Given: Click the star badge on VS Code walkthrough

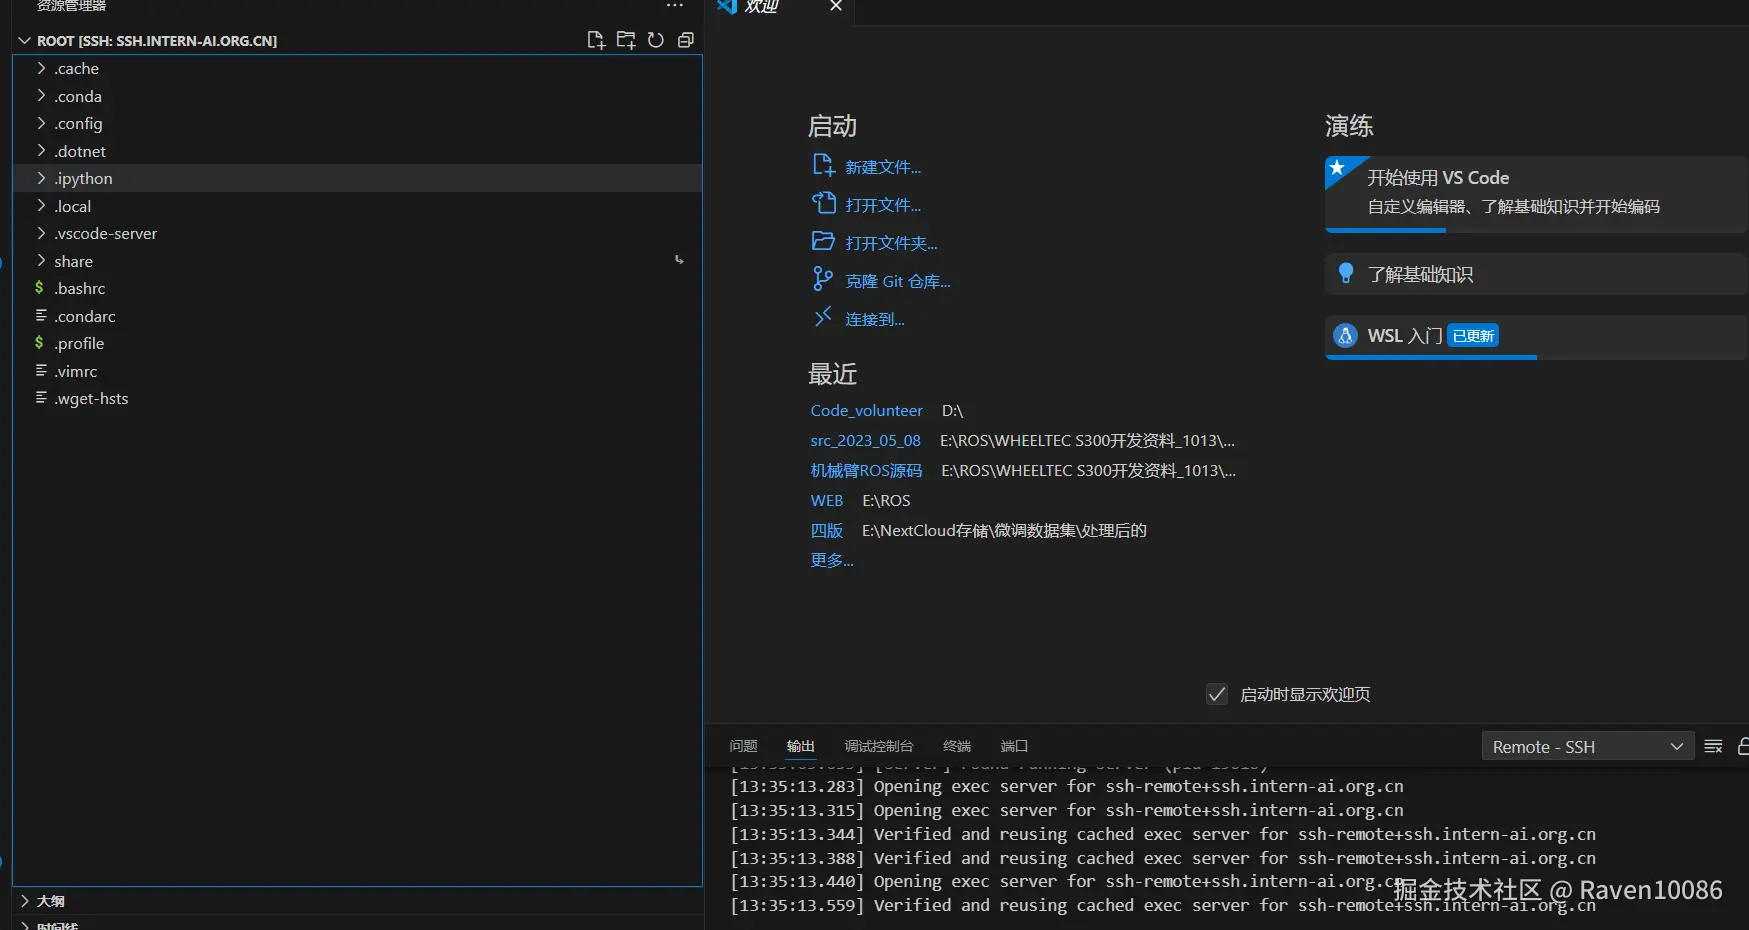Looking at the screenshot, I should [x=1338, y=168].
